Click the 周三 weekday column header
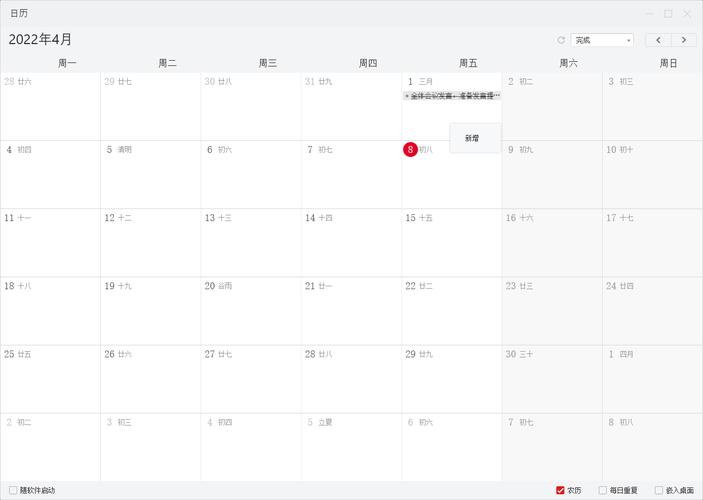703x500 pixels. point(267,63)
